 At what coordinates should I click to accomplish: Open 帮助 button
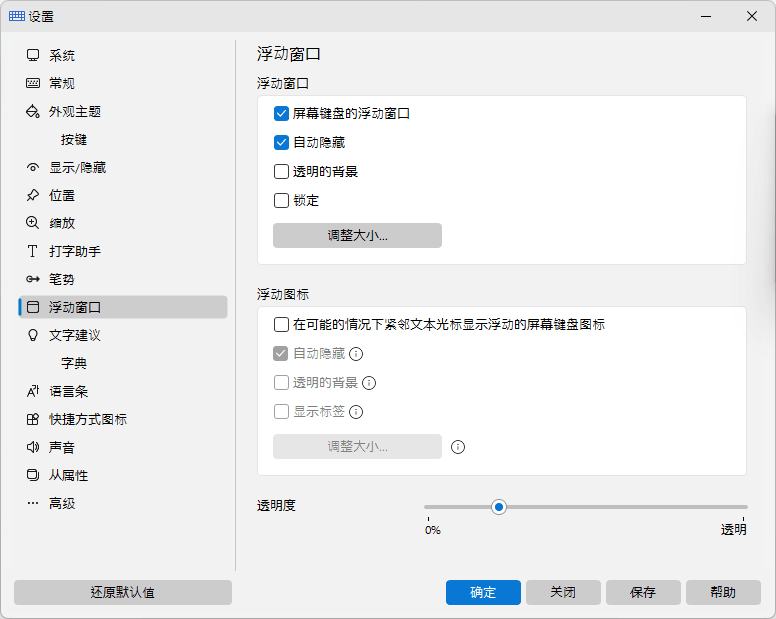723,592
